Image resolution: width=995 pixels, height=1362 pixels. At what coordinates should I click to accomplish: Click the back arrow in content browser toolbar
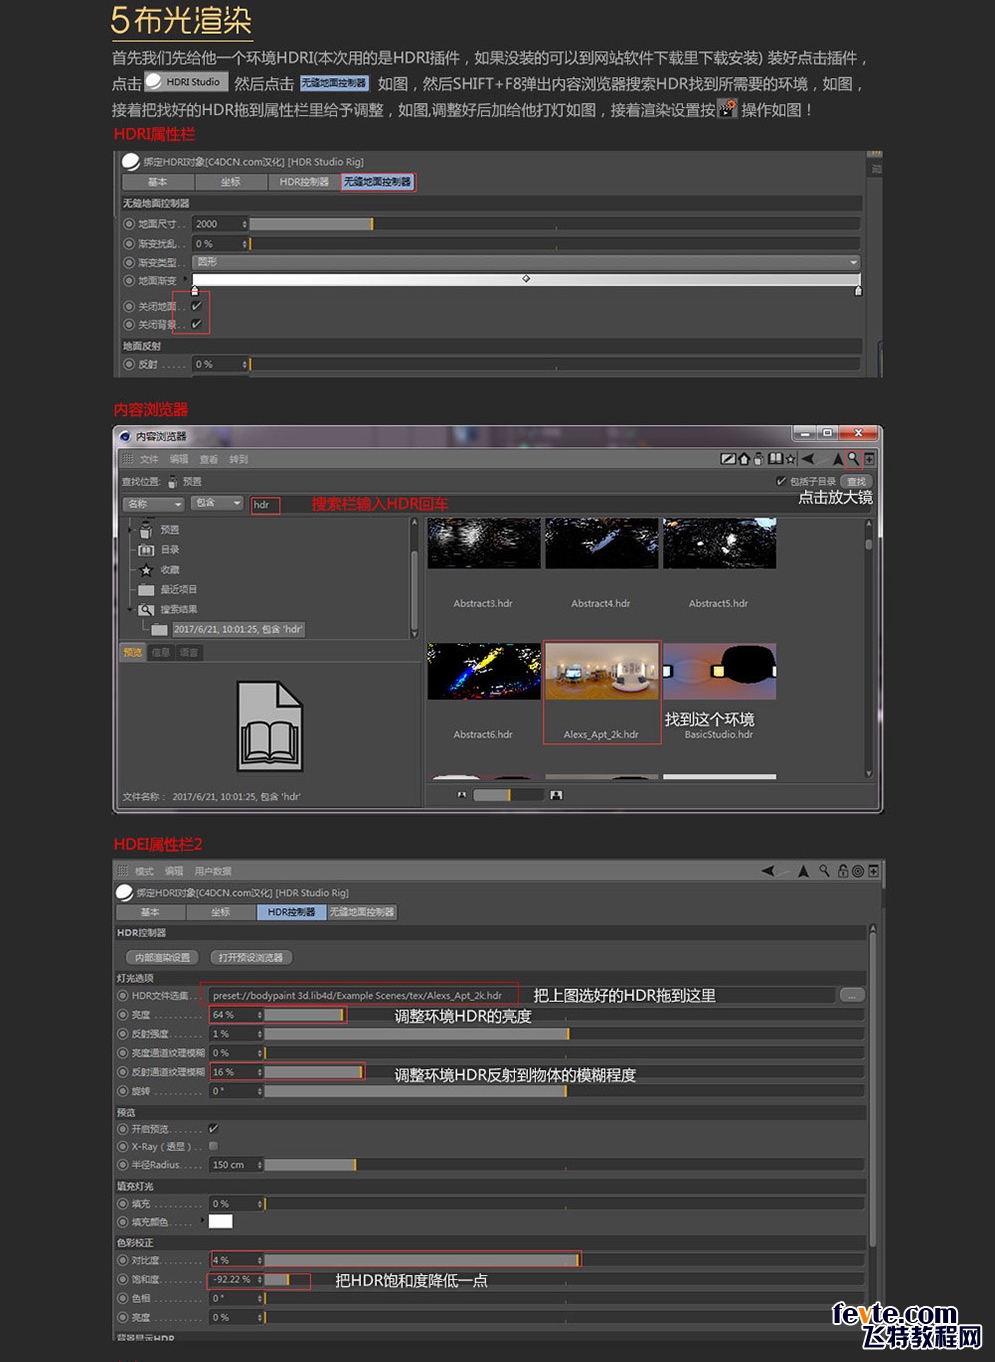pos(808,459)
